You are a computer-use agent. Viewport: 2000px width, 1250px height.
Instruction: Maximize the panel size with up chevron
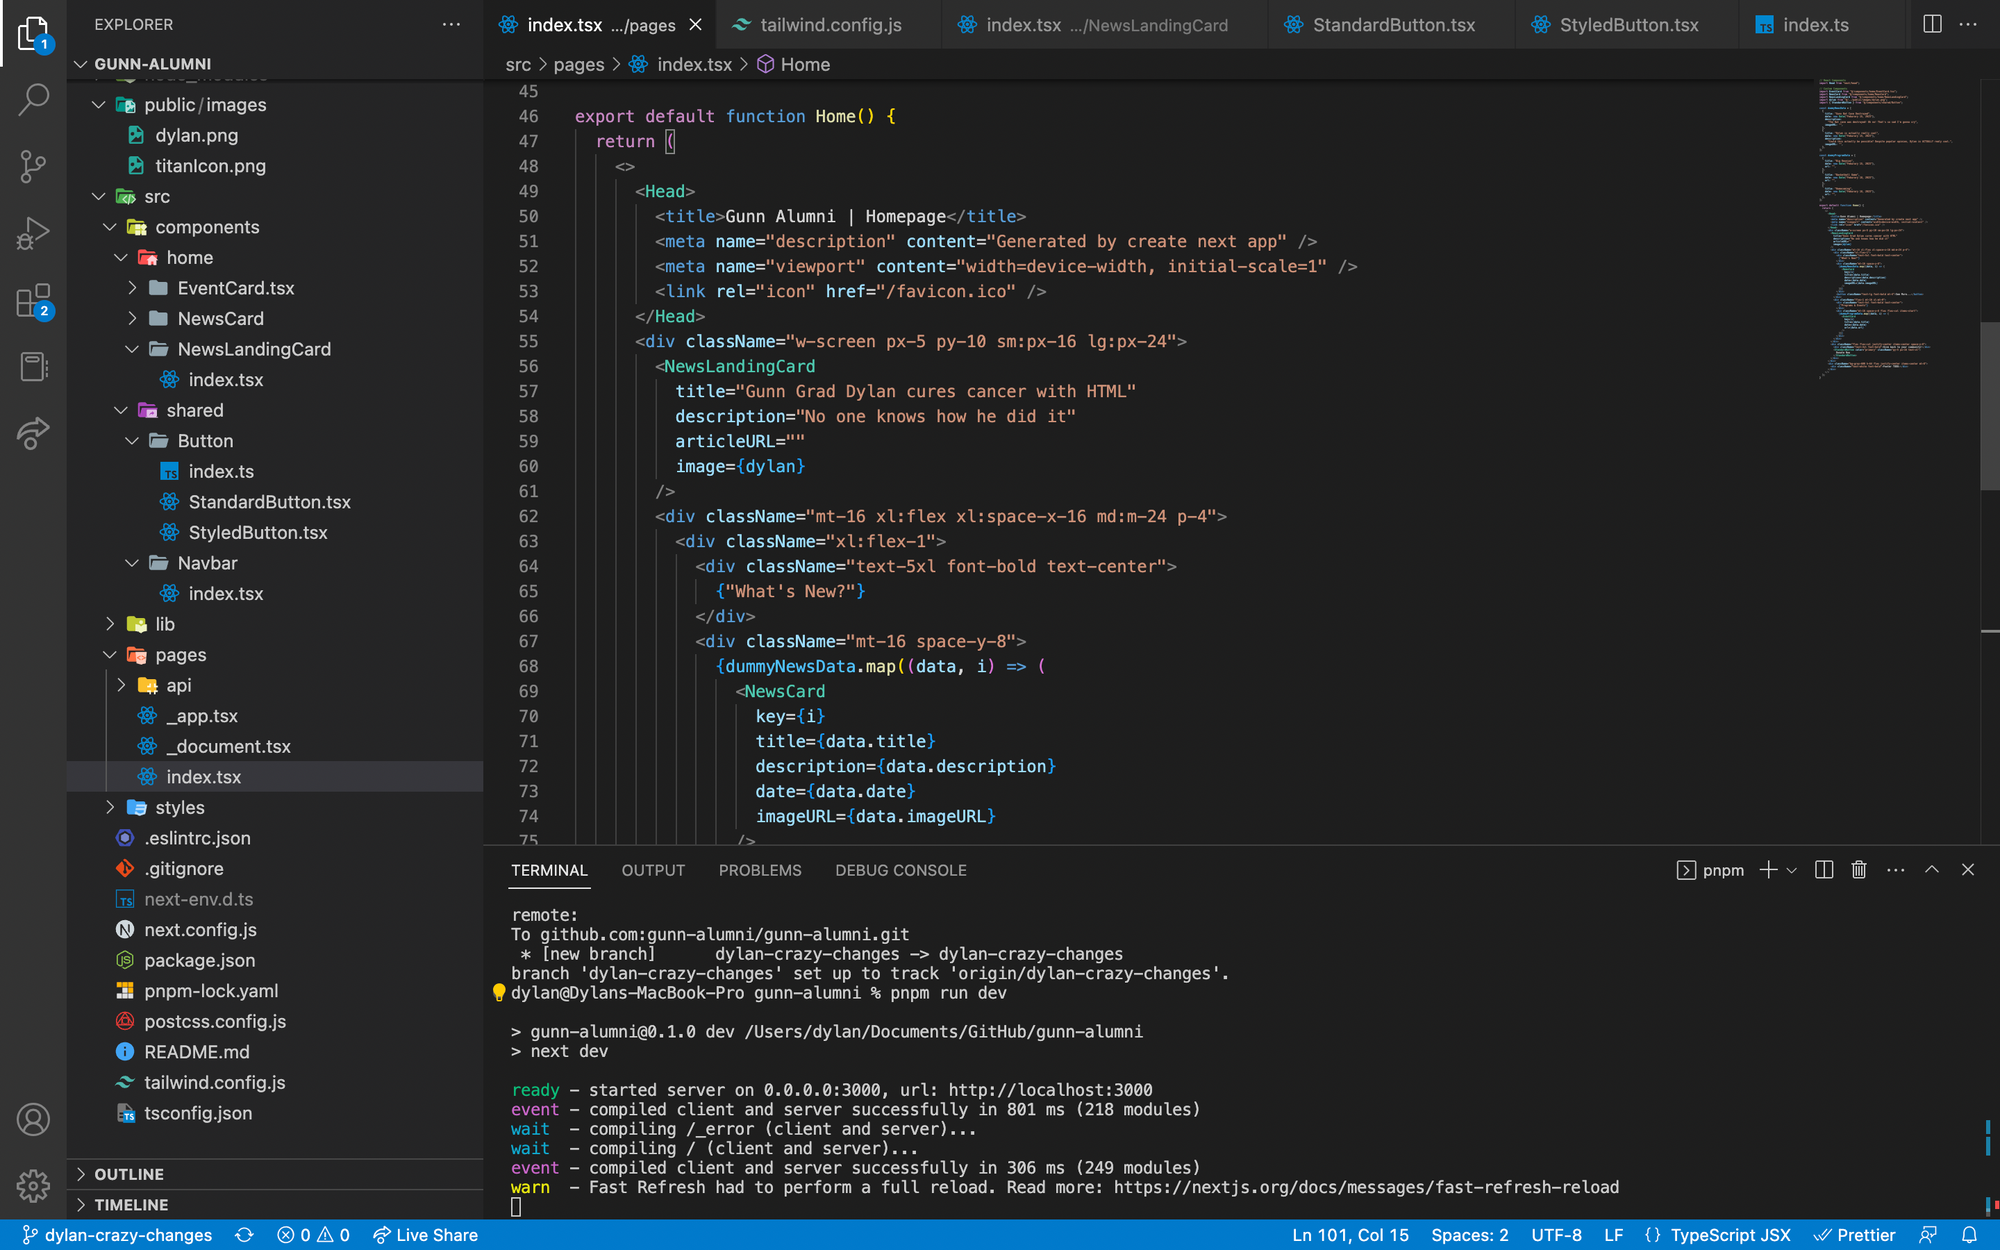point(1932,870)
